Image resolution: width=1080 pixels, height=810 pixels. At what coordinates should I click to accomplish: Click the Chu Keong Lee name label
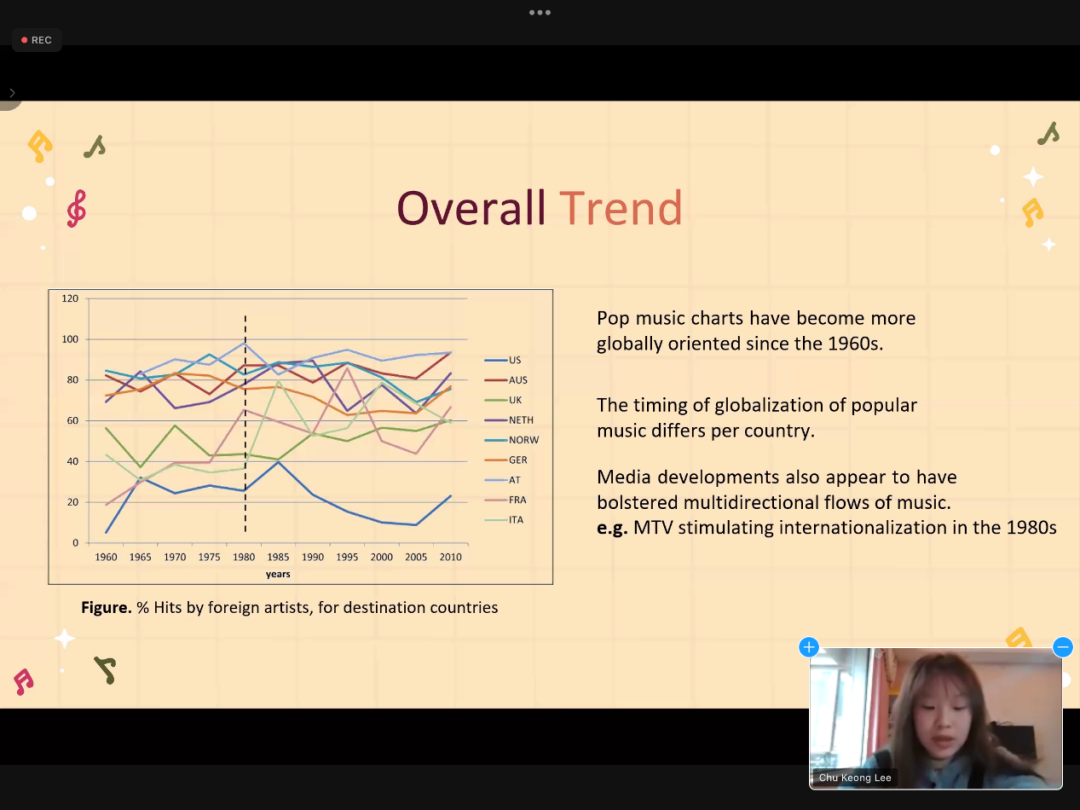(855, 778)
